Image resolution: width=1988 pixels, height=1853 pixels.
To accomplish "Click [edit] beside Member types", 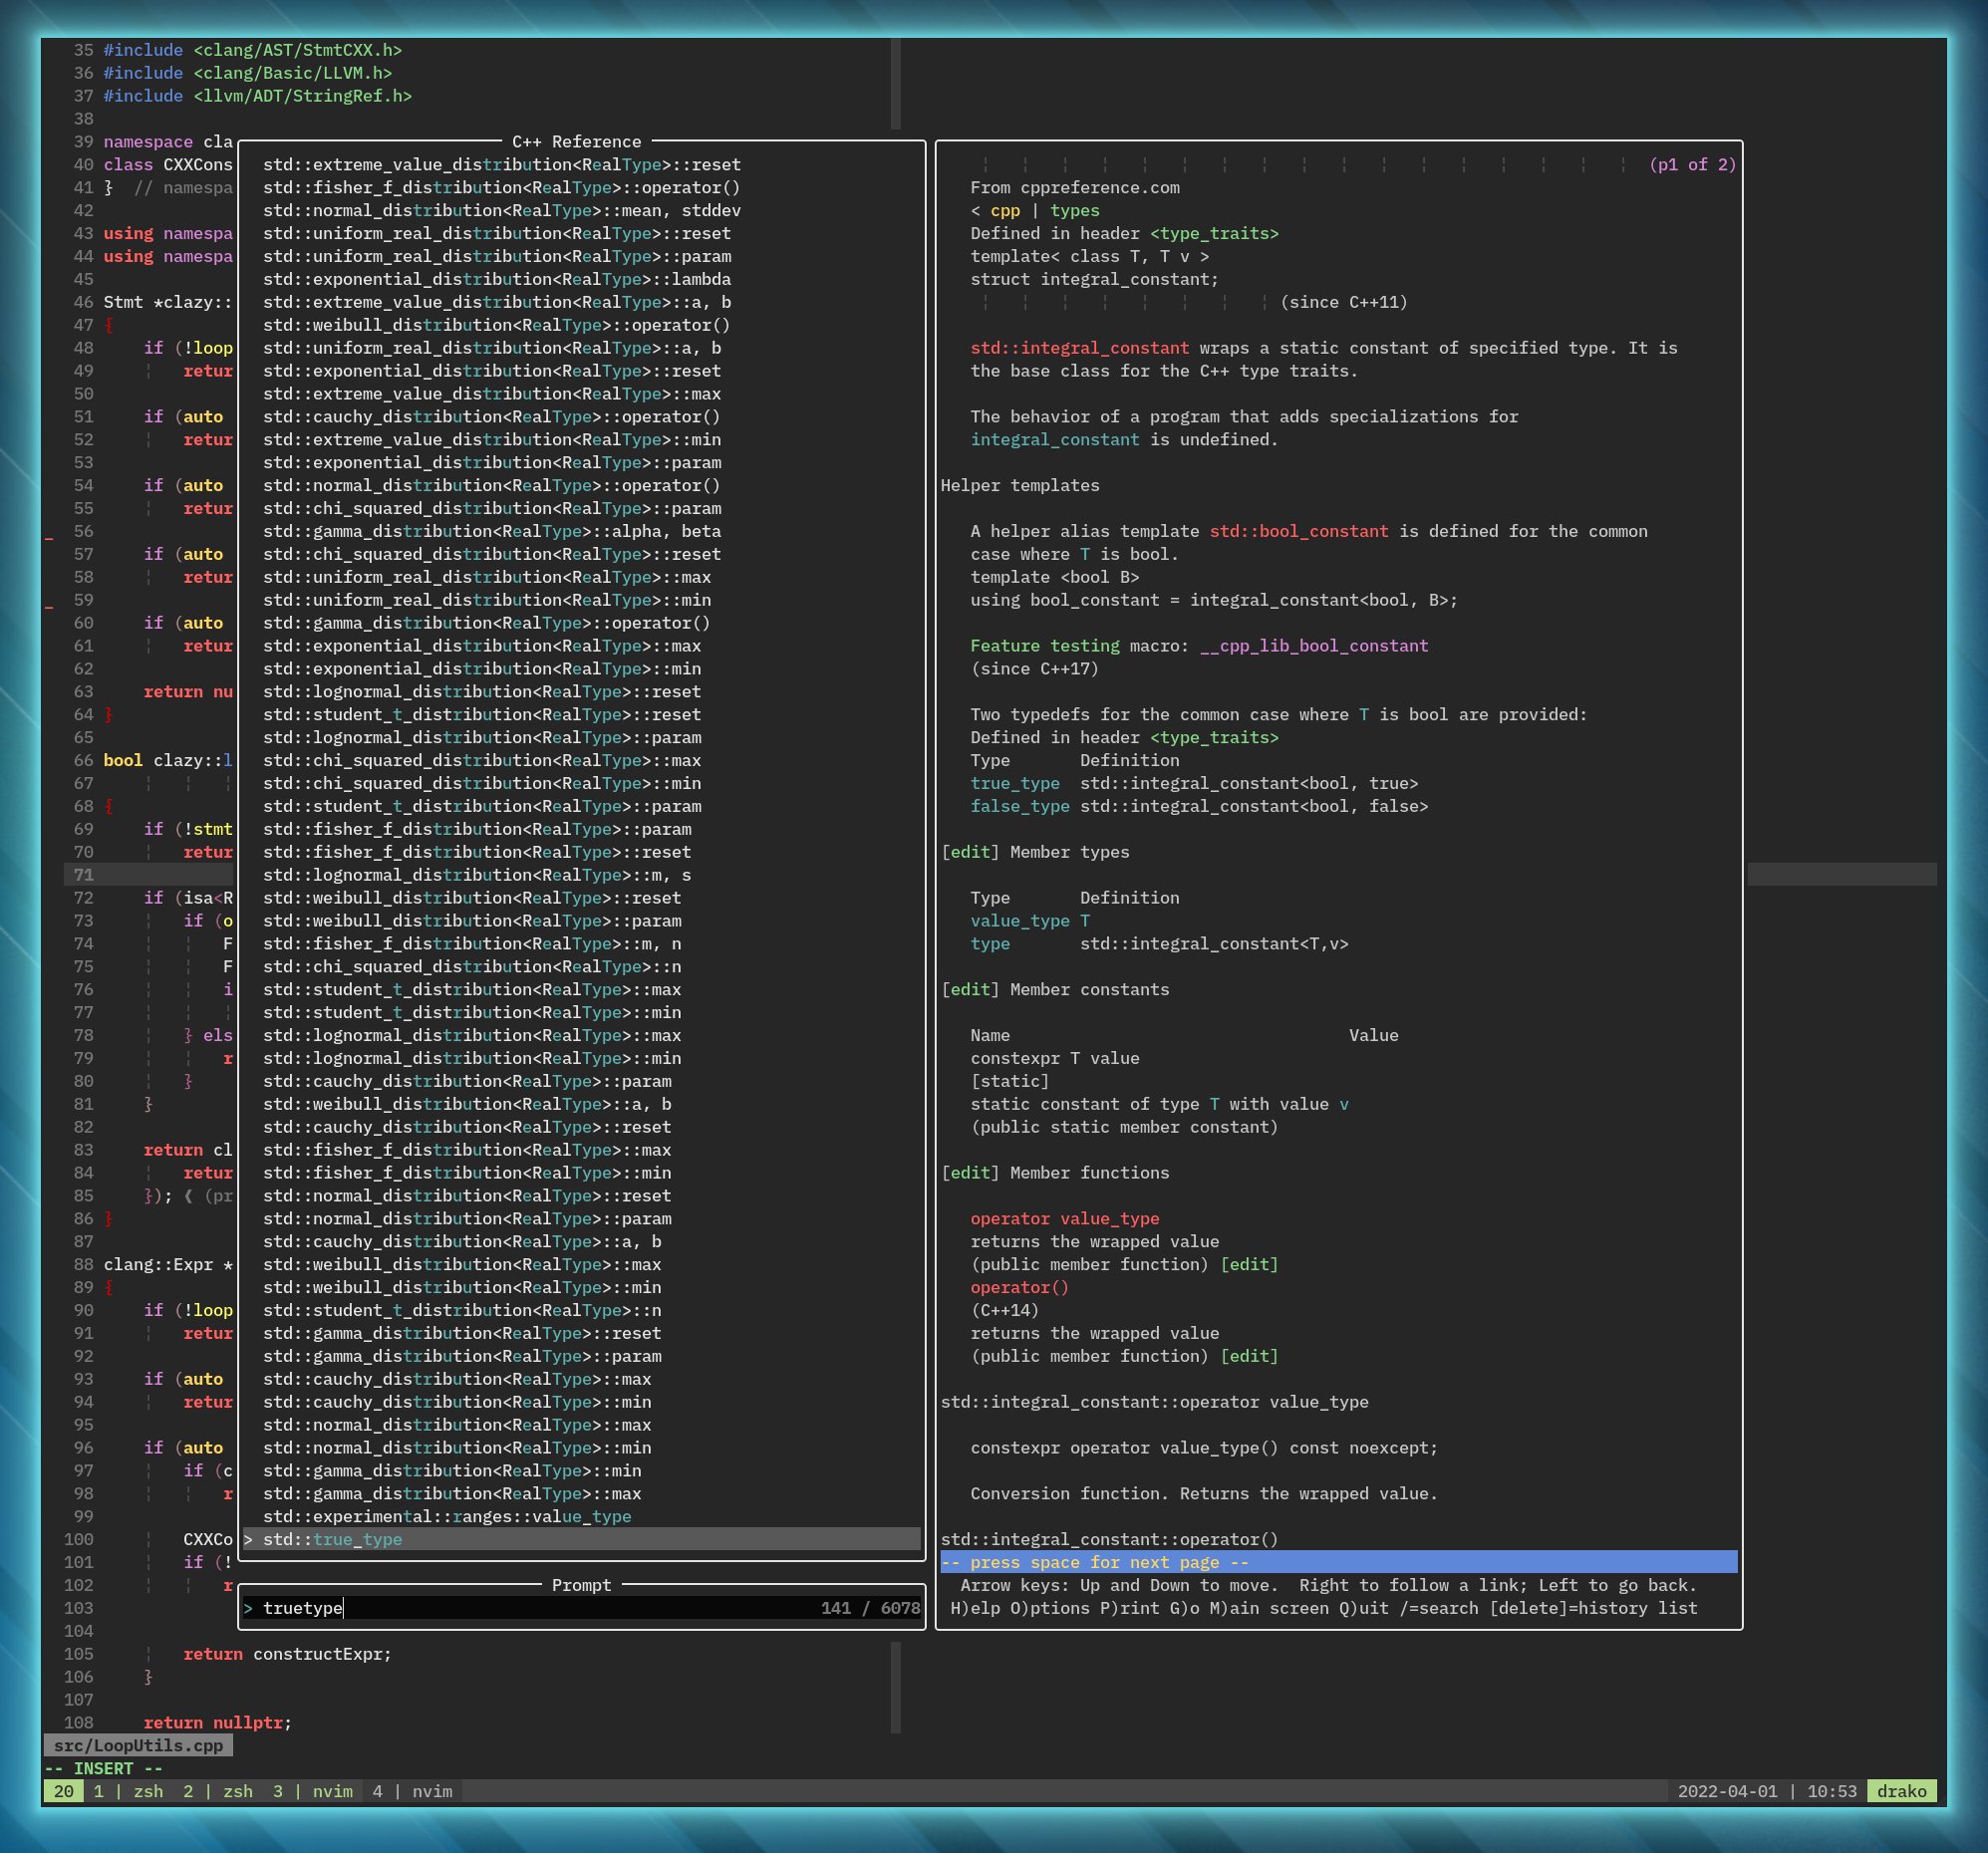I will (x=970, y=852).
